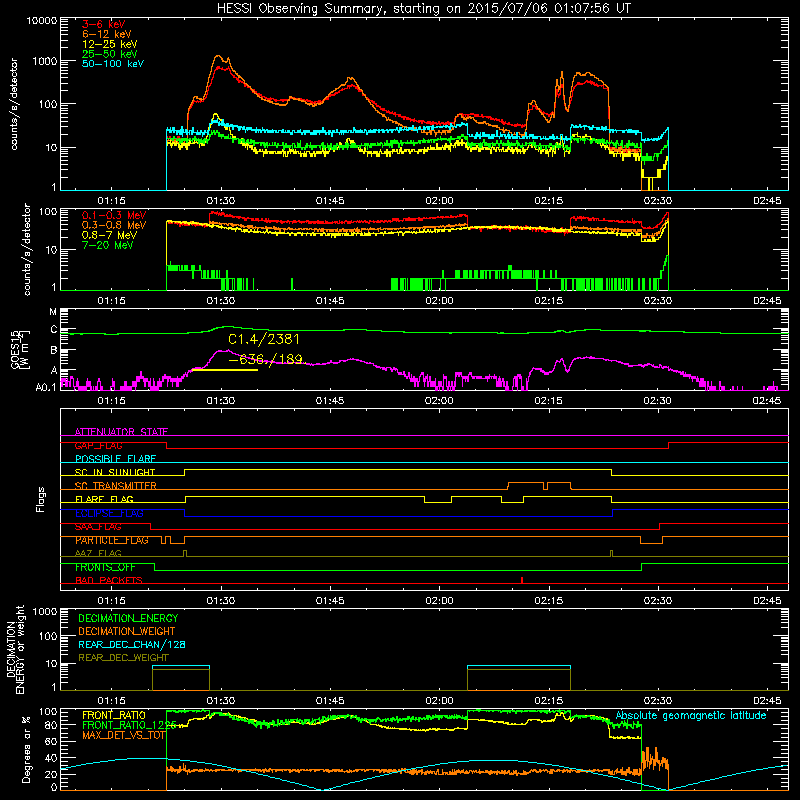Viewport: 800px width, 800px height.
Task: Click the FRONT_RATIO legend label
Action: coord(114,716)
